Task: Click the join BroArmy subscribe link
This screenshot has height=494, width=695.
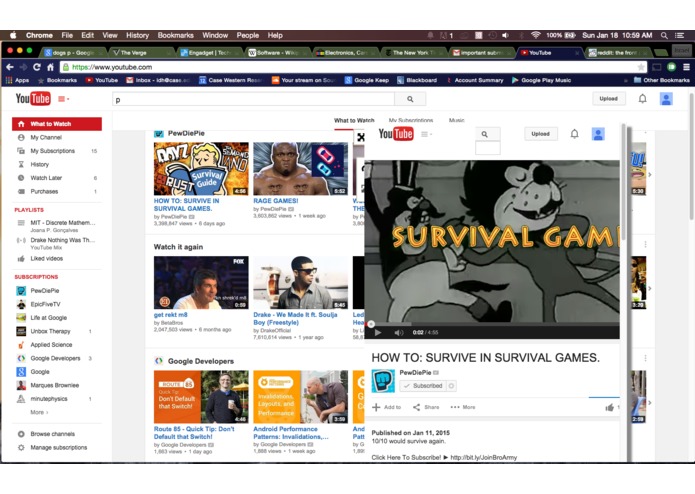Action: pyautogui.click(x=484, y=458)
